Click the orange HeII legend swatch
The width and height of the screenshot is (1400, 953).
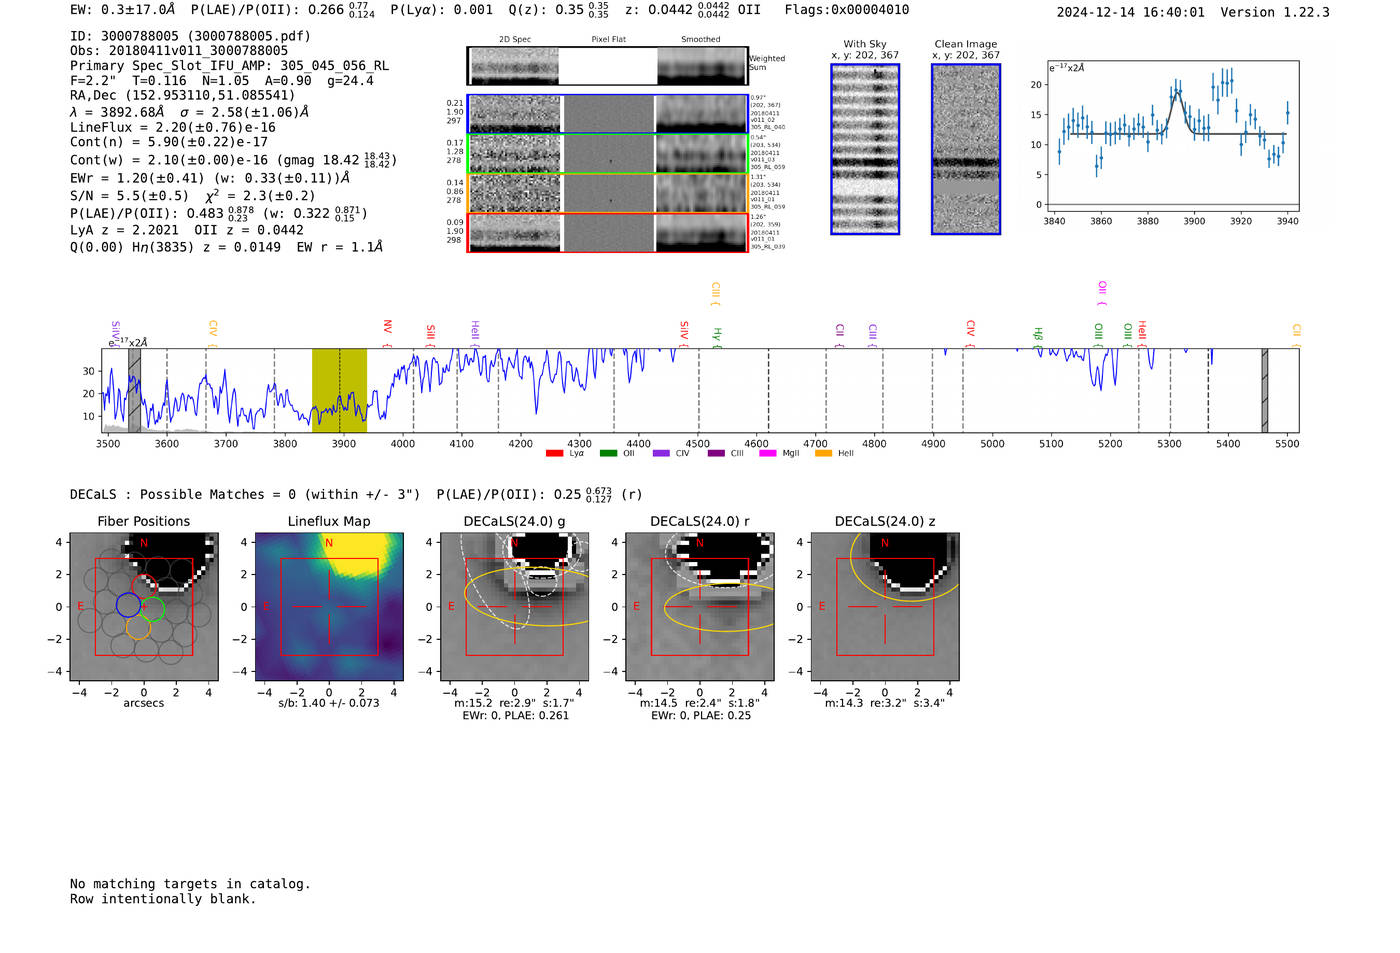pyautogui.click(x=823, y=454)
